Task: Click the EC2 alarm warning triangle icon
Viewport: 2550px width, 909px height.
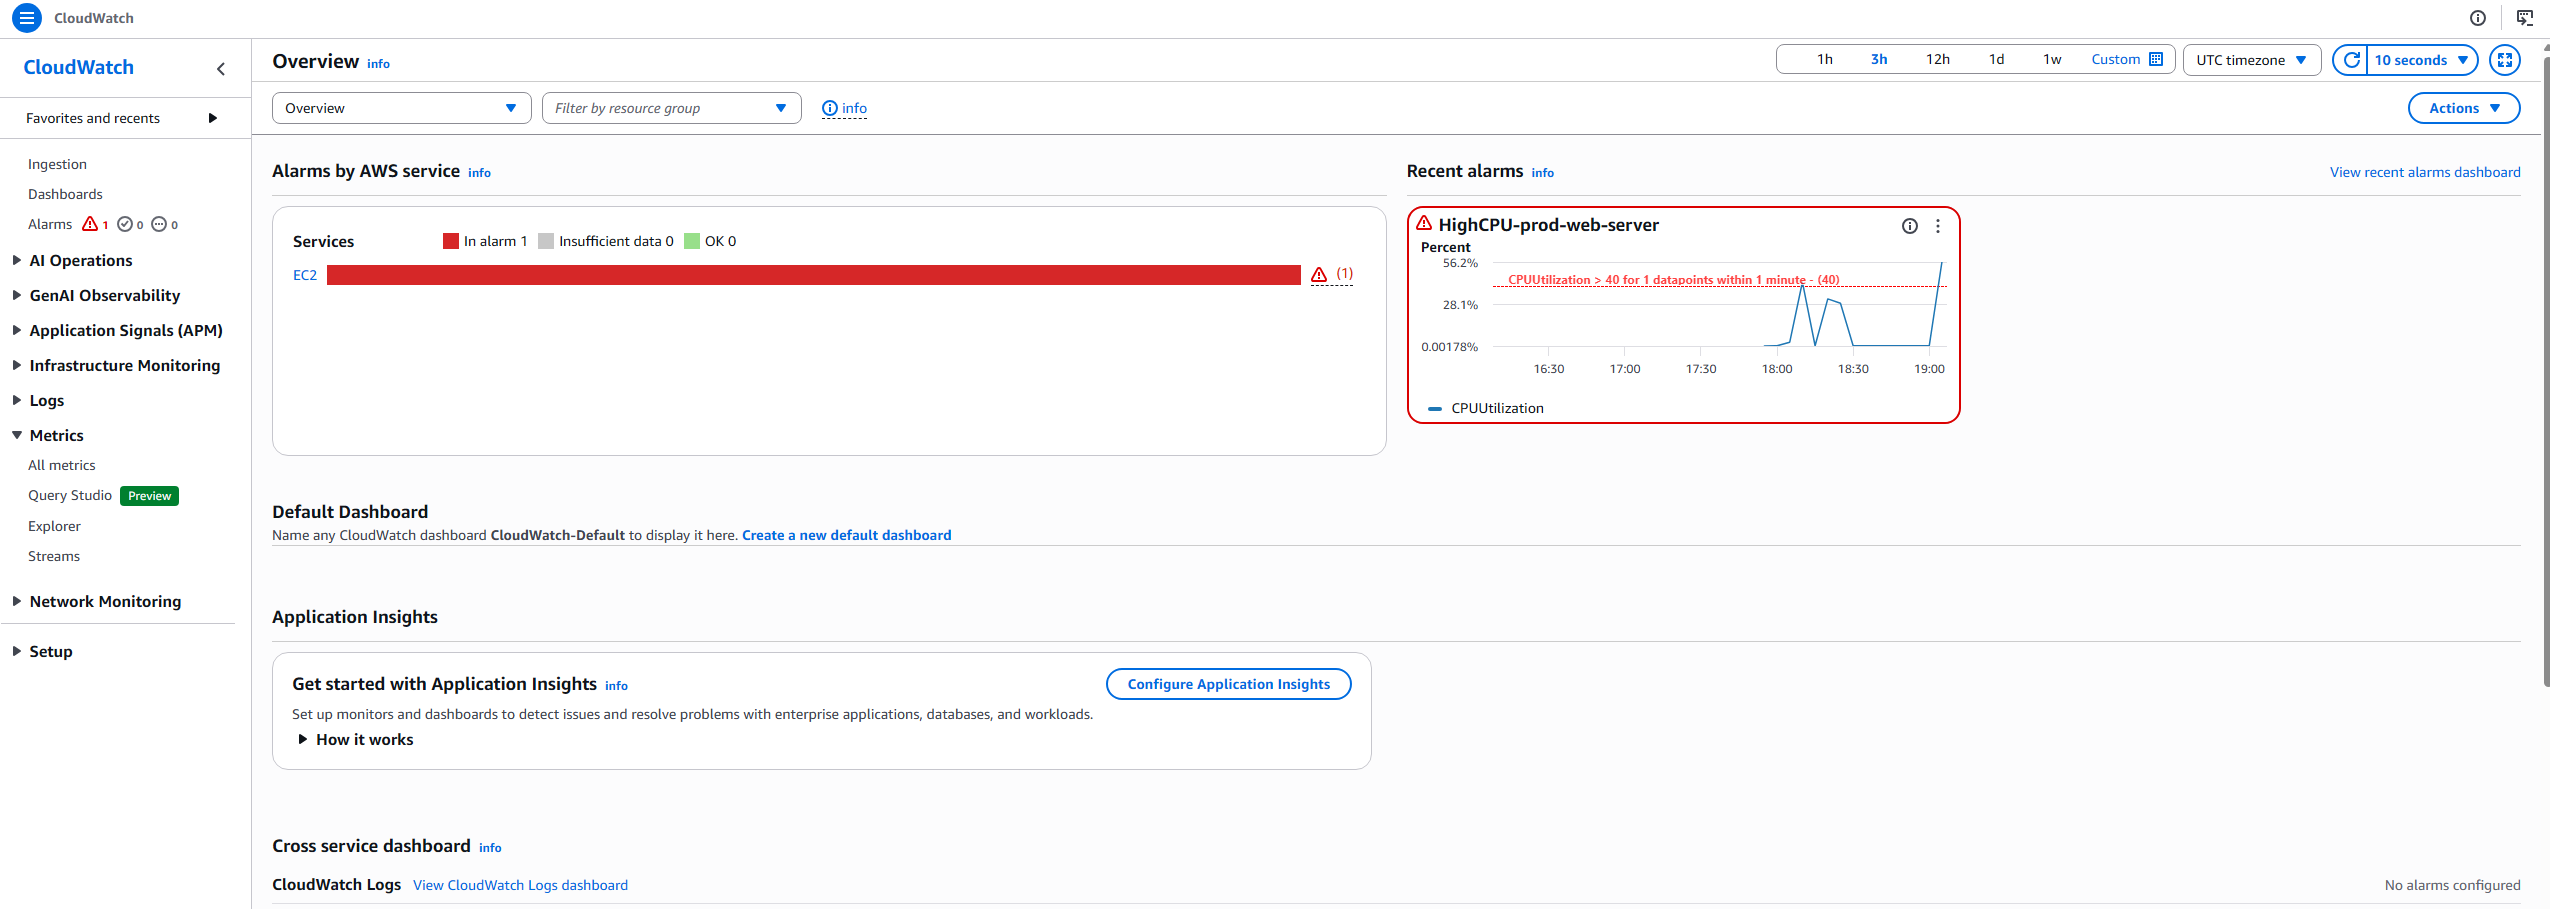Action: 1319,275
